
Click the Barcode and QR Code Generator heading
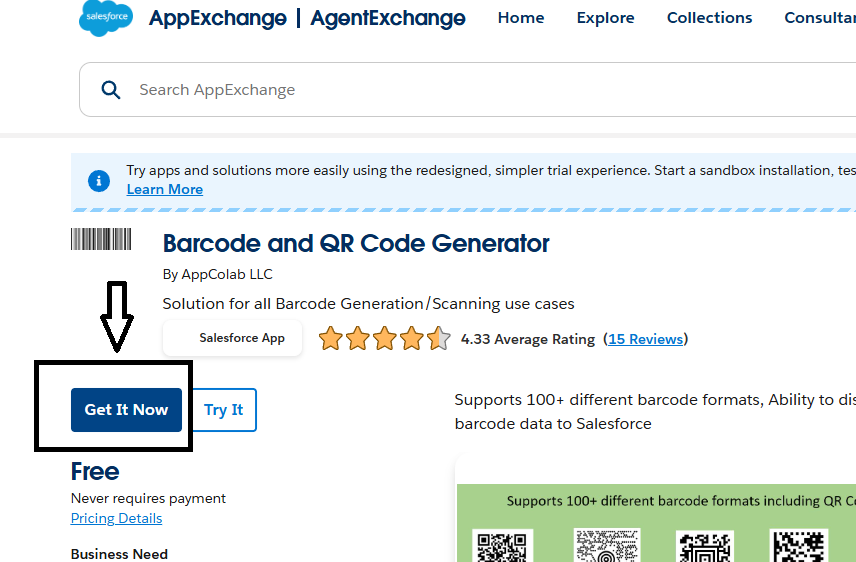pyautogui.click(x=356, y=243)
